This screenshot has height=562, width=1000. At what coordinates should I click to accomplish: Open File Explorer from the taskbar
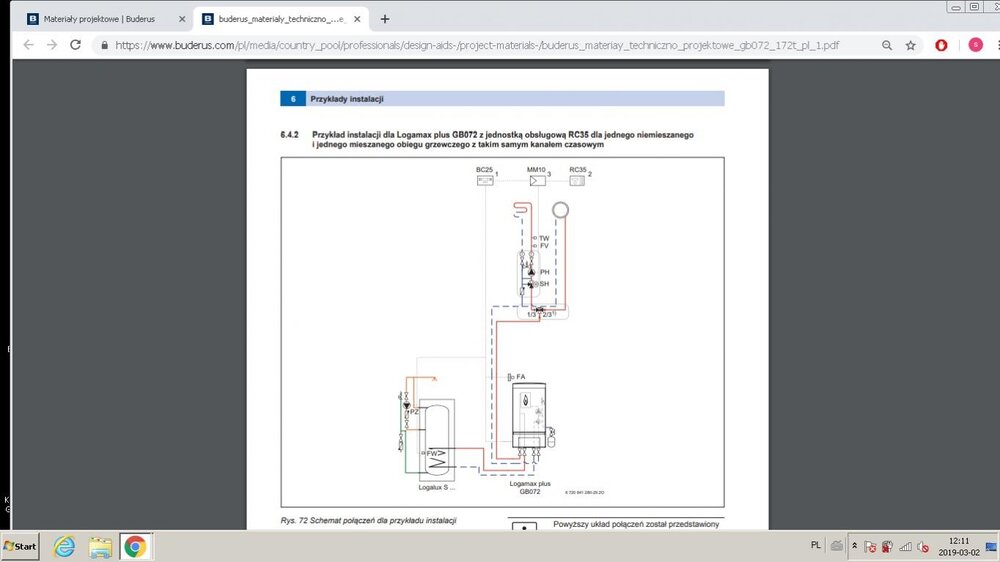(x=100, y=547)
